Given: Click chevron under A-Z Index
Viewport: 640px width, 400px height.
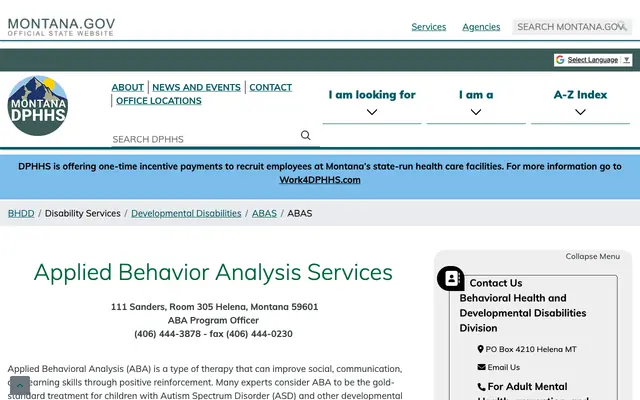Looking at the screenshot, I should click(580, 112).
